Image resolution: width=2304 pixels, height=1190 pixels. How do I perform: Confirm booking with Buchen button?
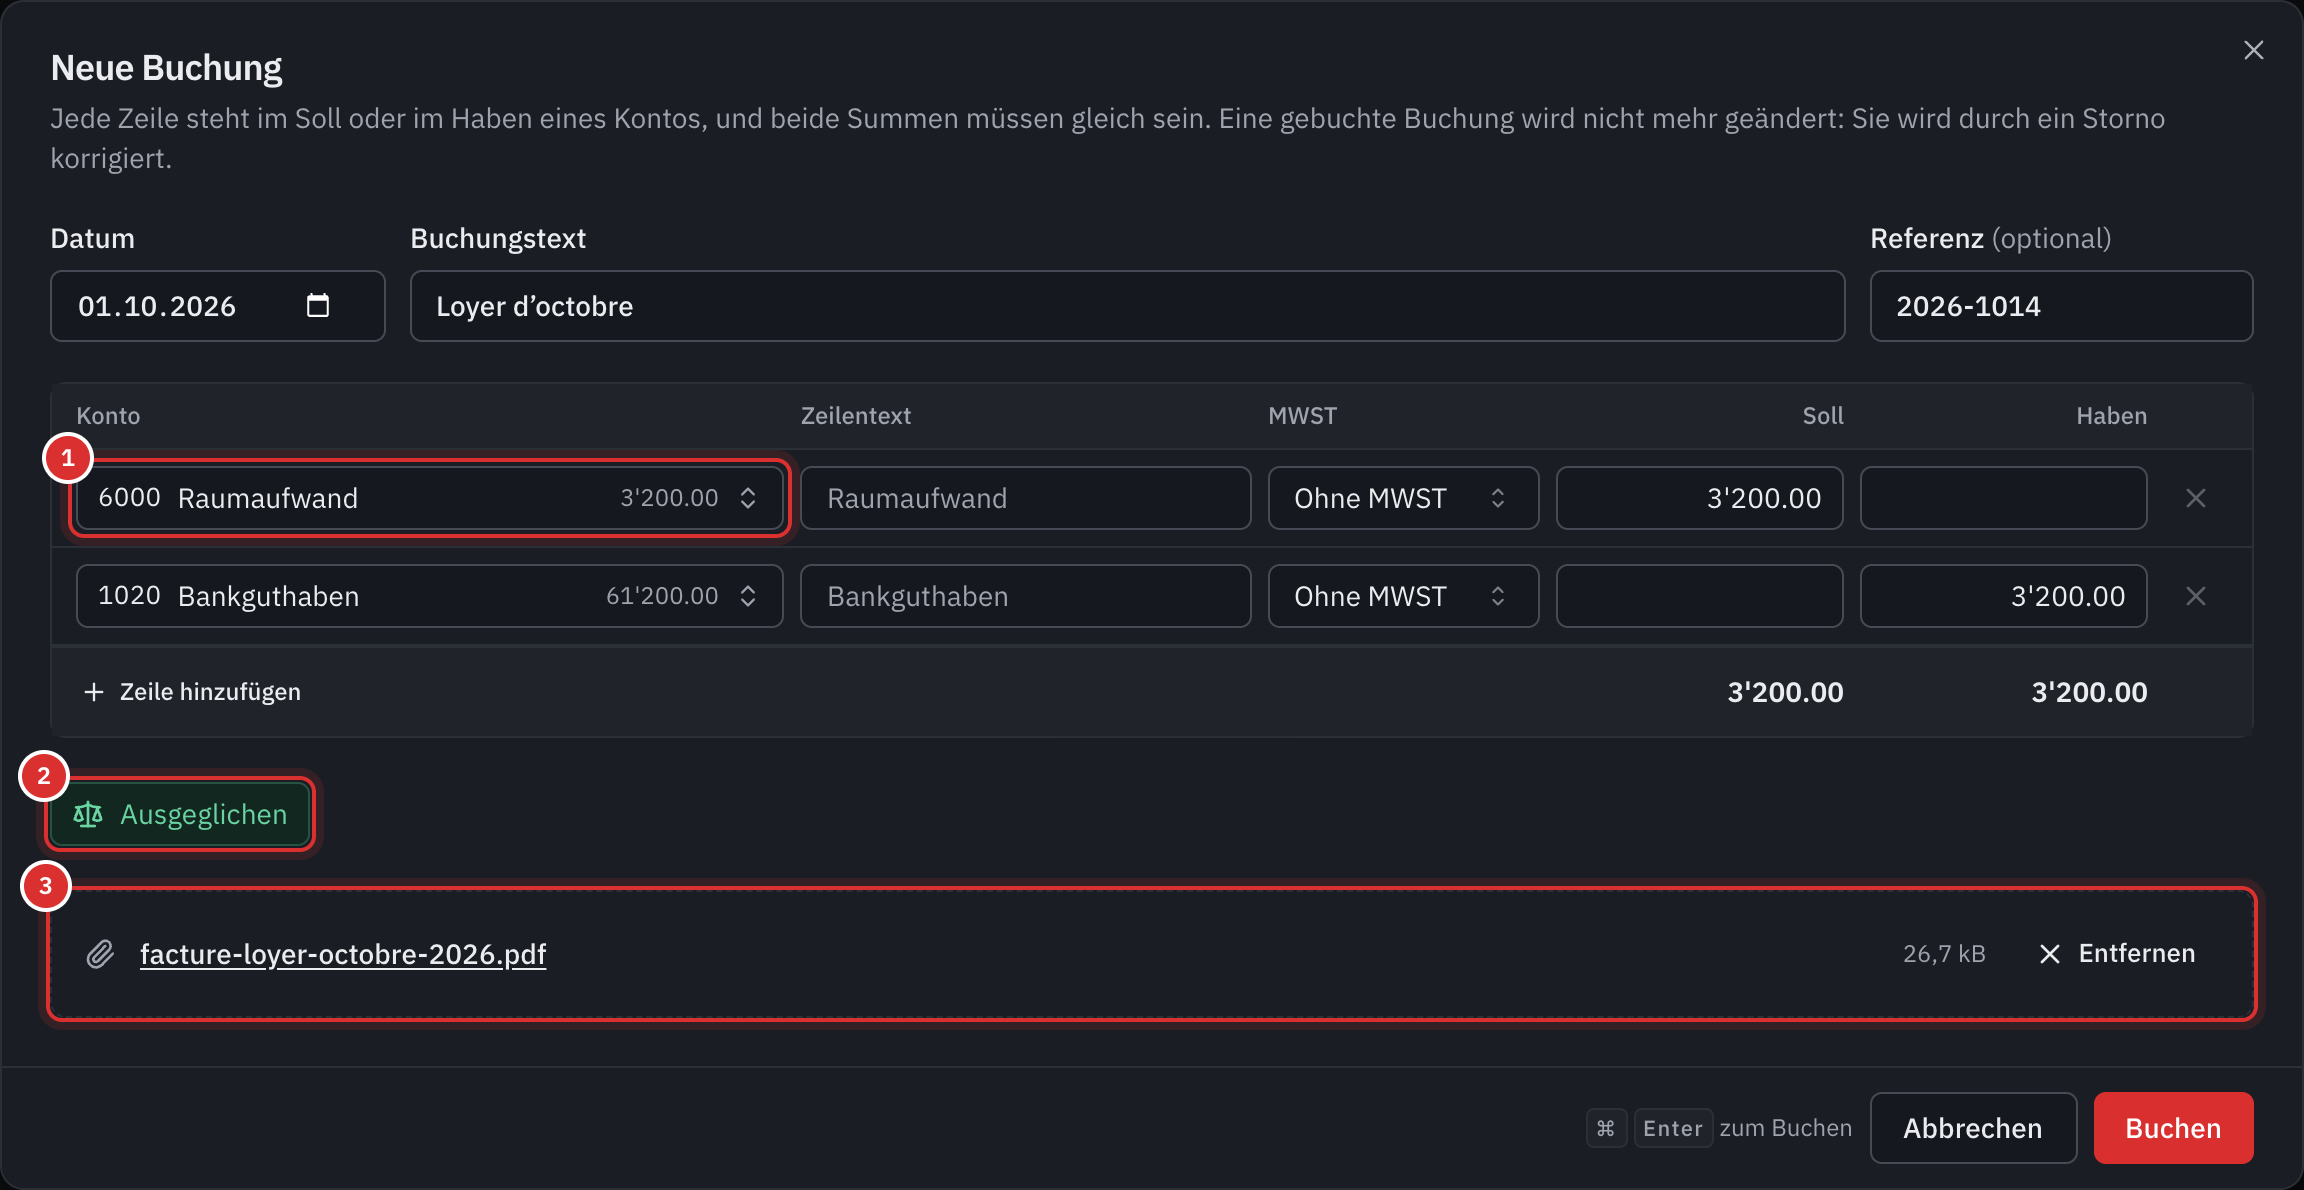coord(2173,1128)
